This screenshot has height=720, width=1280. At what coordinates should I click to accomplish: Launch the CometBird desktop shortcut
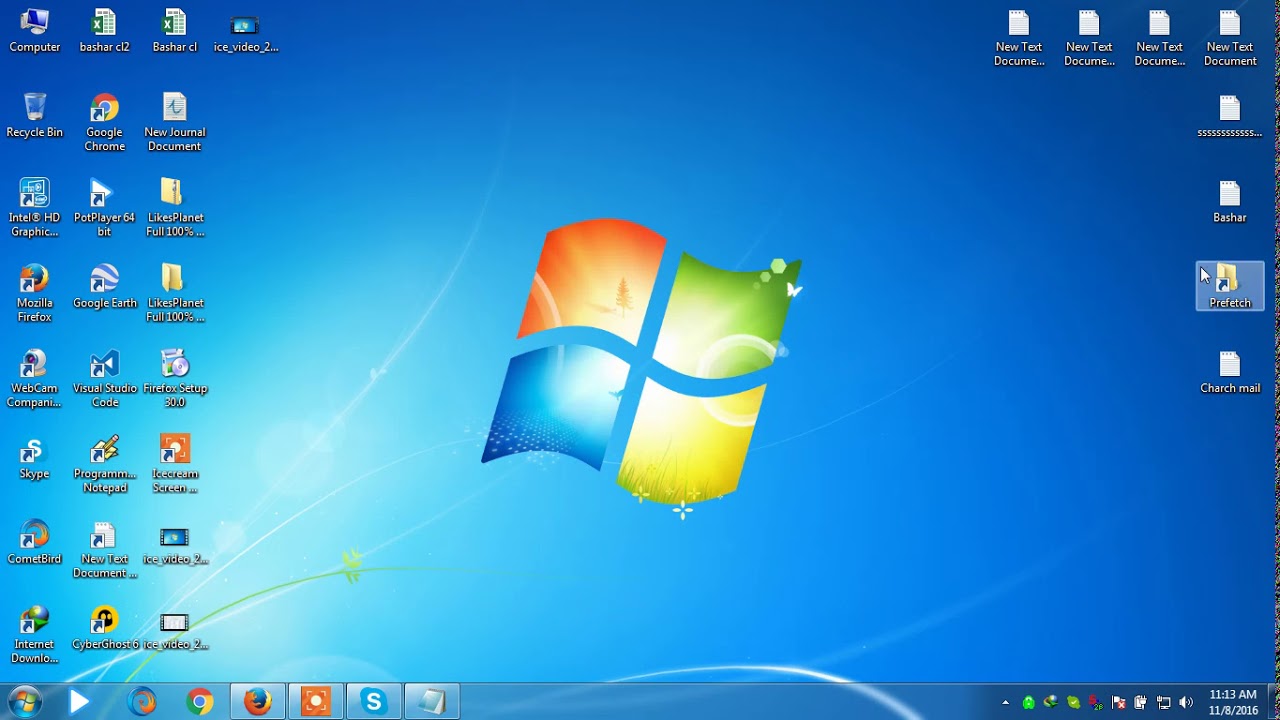[x=35, y=543]
